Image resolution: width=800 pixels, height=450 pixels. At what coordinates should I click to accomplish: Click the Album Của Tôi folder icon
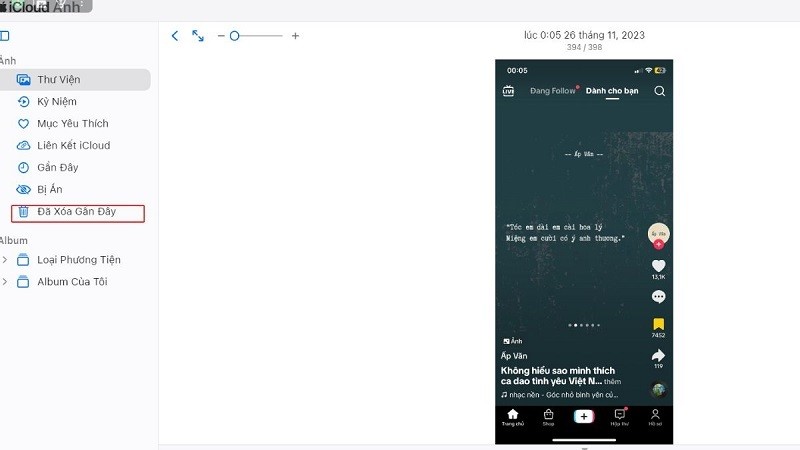(23, 282)
